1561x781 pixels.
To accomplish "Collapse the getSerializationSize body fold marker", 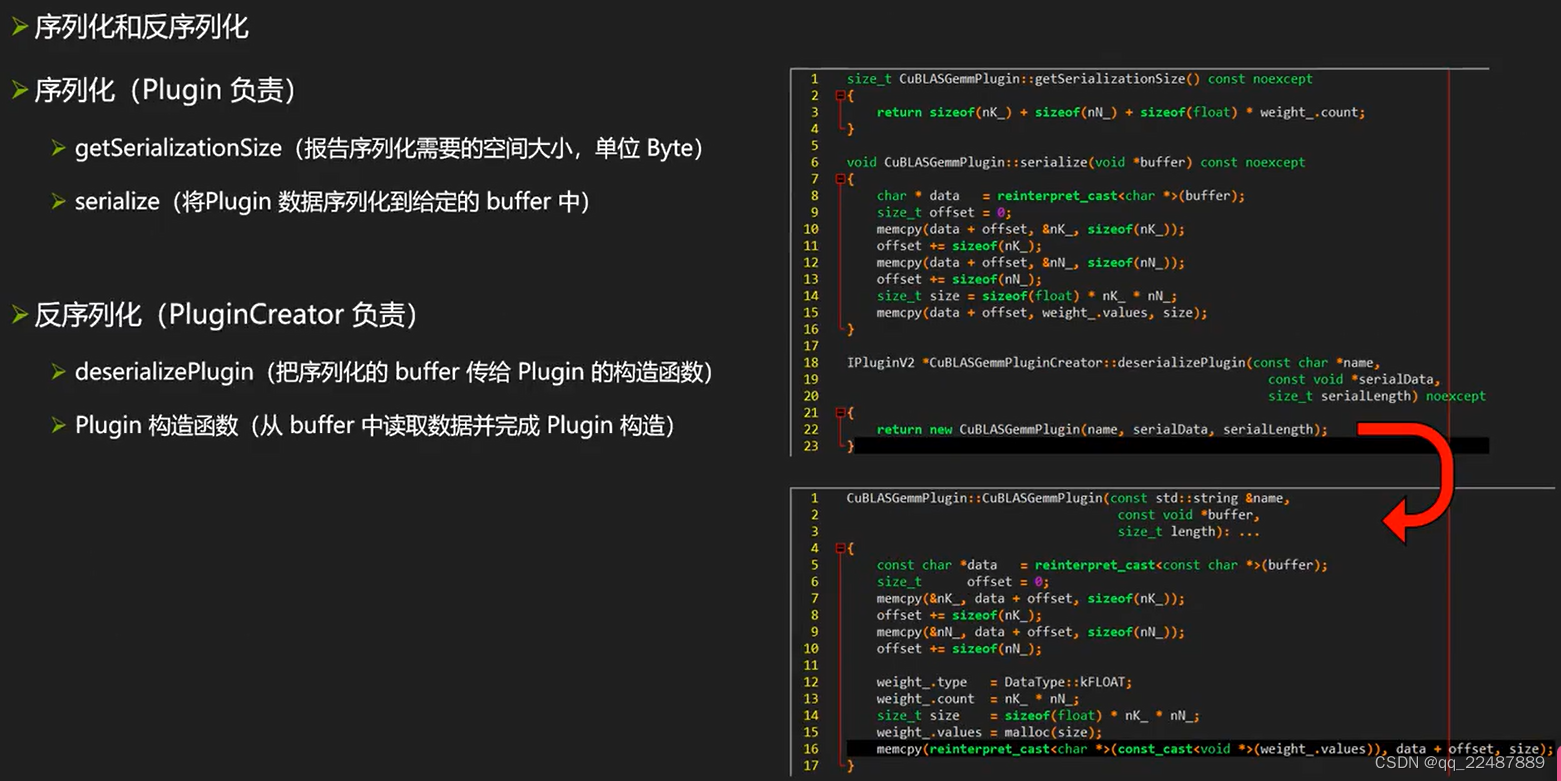I will (x=841, y=96).
